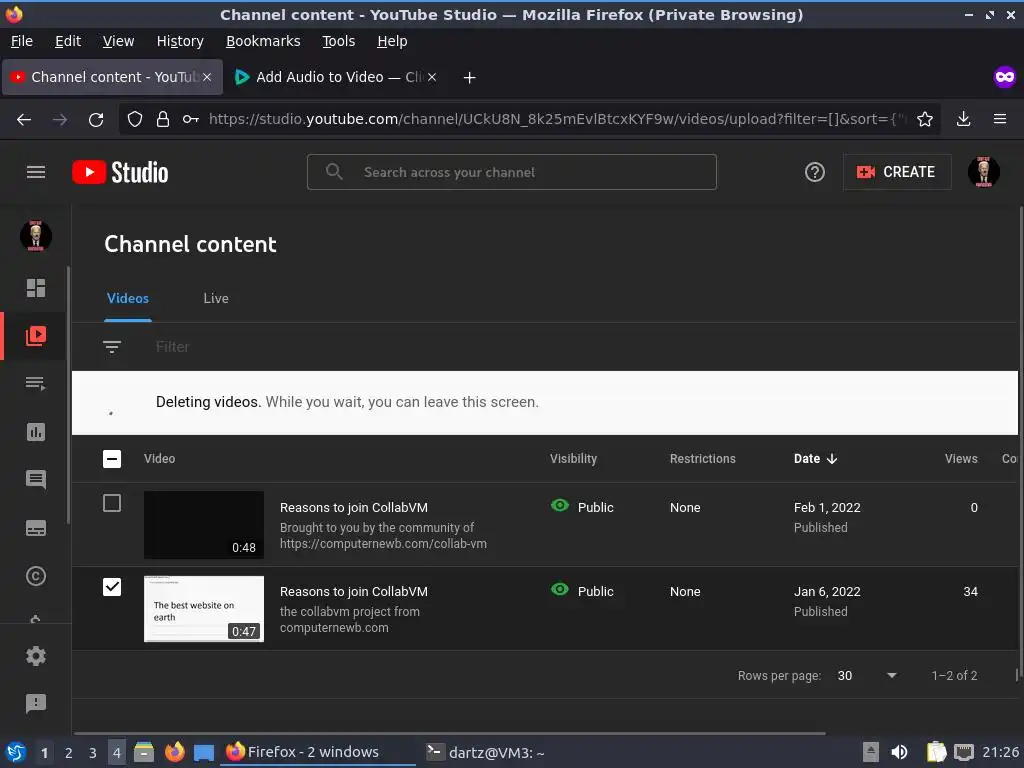Click the taskbar clock showing 21:26

tap(1000, 752)
